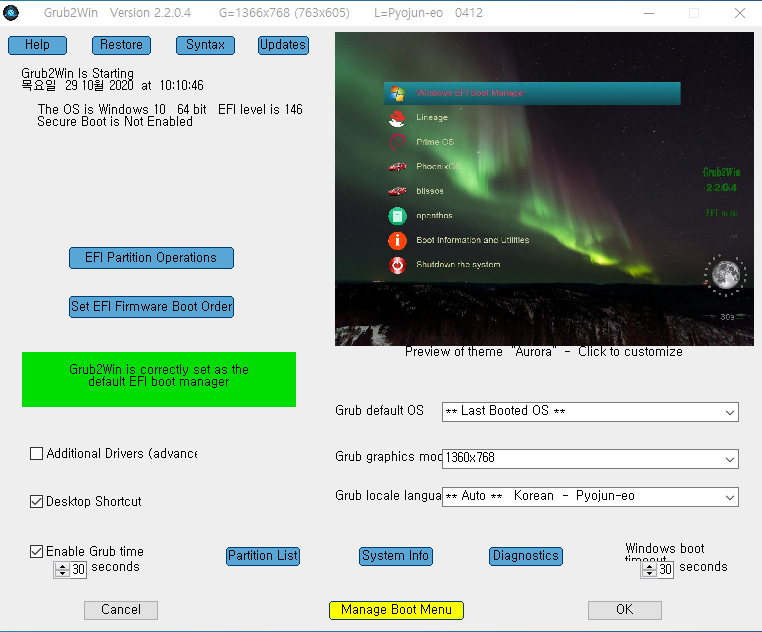
Task: Click Set EFI Firmware Boot Order
Action: pyautogui.click(x=151, y=307)
